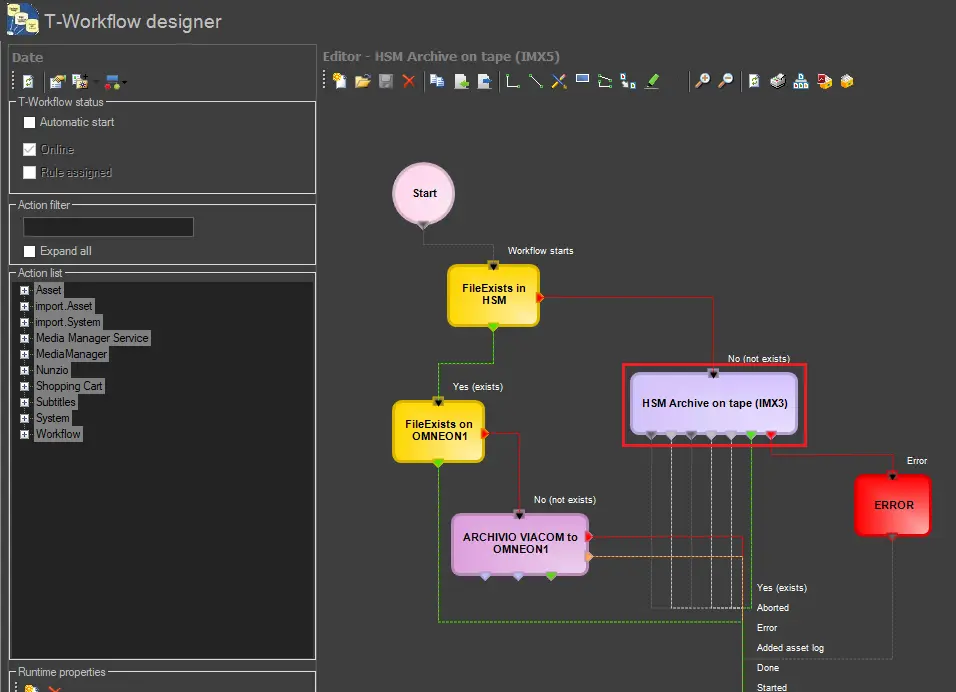Zoom out with the minus magnifier
Image resolution: width=956 pixels, height=692 pixels.
(726, 81)
